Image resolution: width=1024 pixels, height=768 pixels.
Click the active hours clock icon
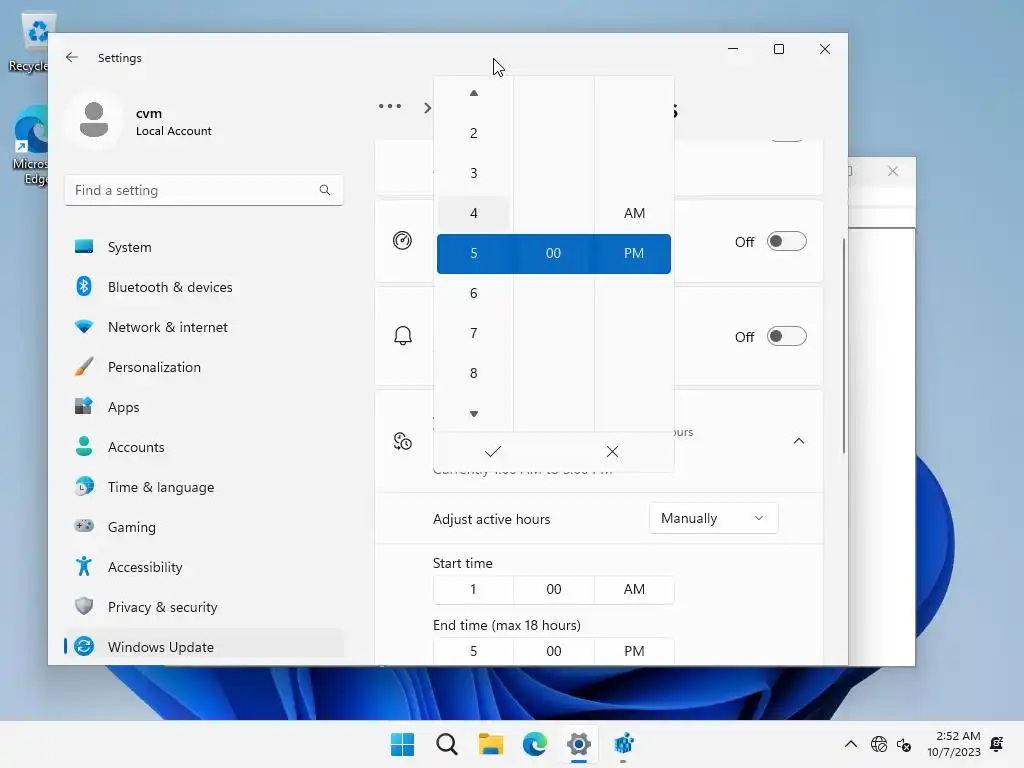pos(402,441)
